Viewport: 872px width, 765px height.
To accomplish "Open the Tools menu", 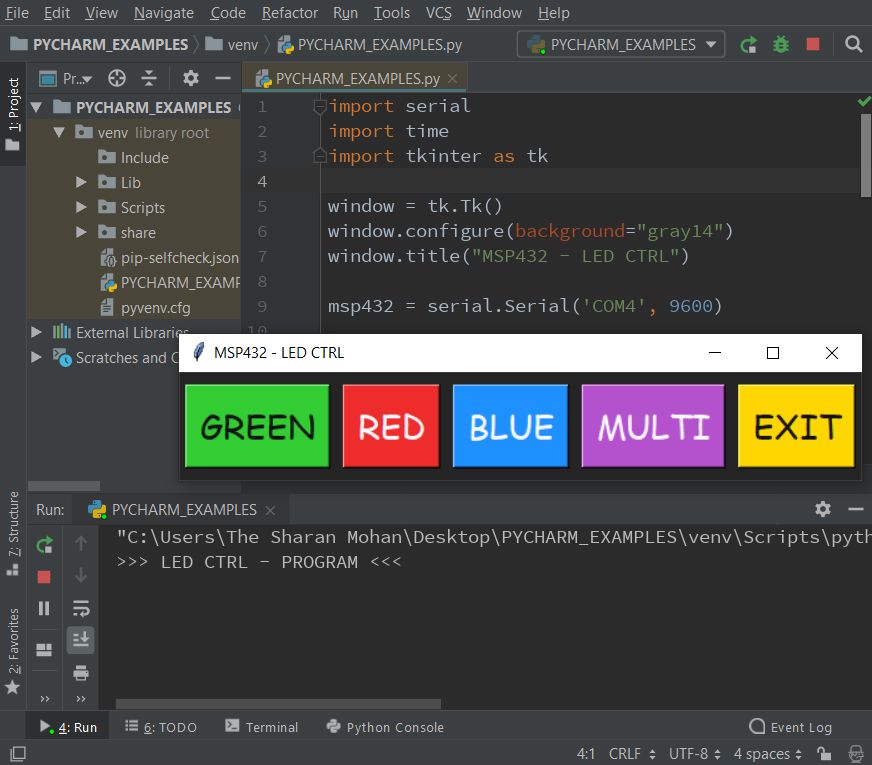I will point(392,13).
